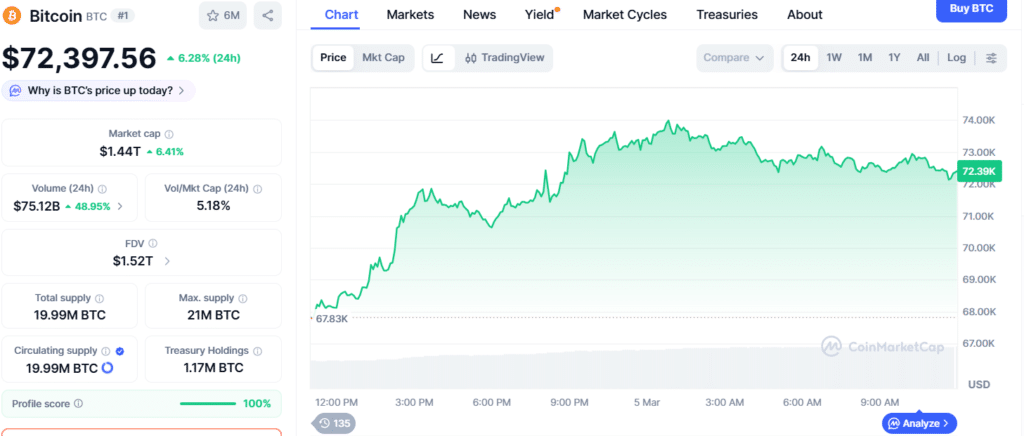Click the Circulating supply info icon

106,351
